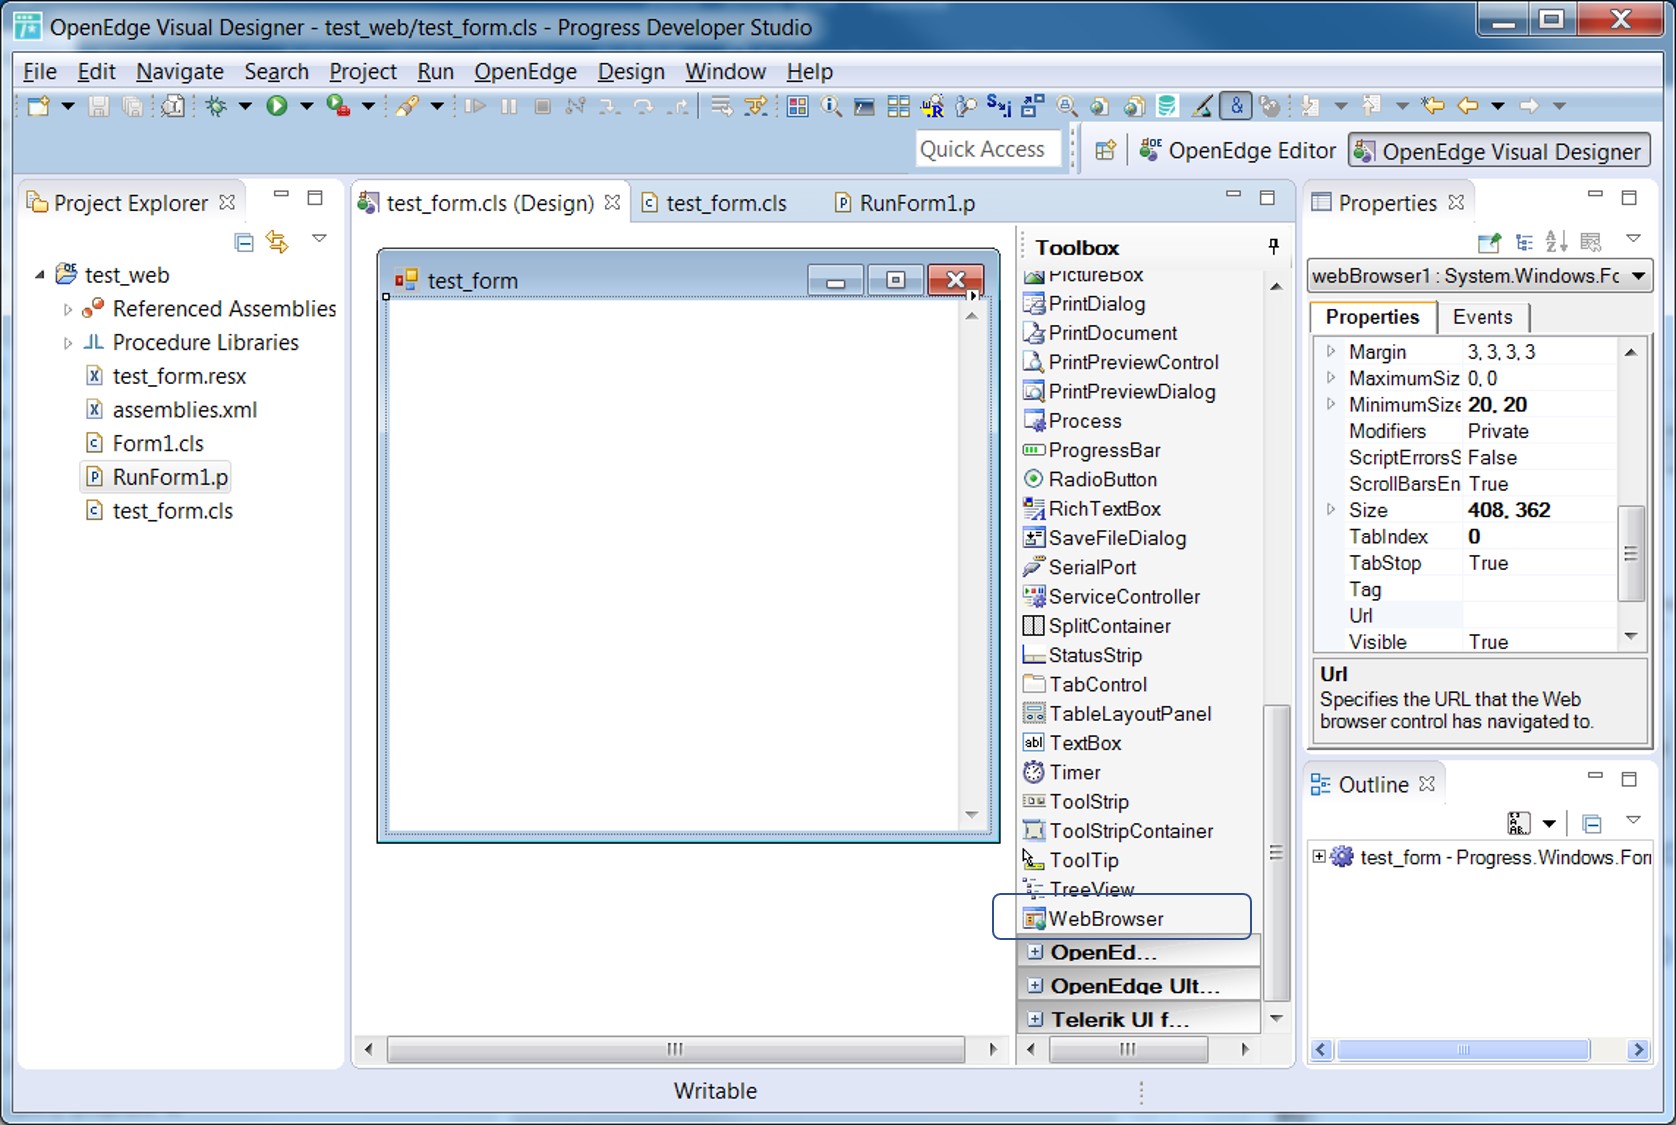
Task: Toggle Show Categories in Properties view
Action: (x=1524, y=242)
